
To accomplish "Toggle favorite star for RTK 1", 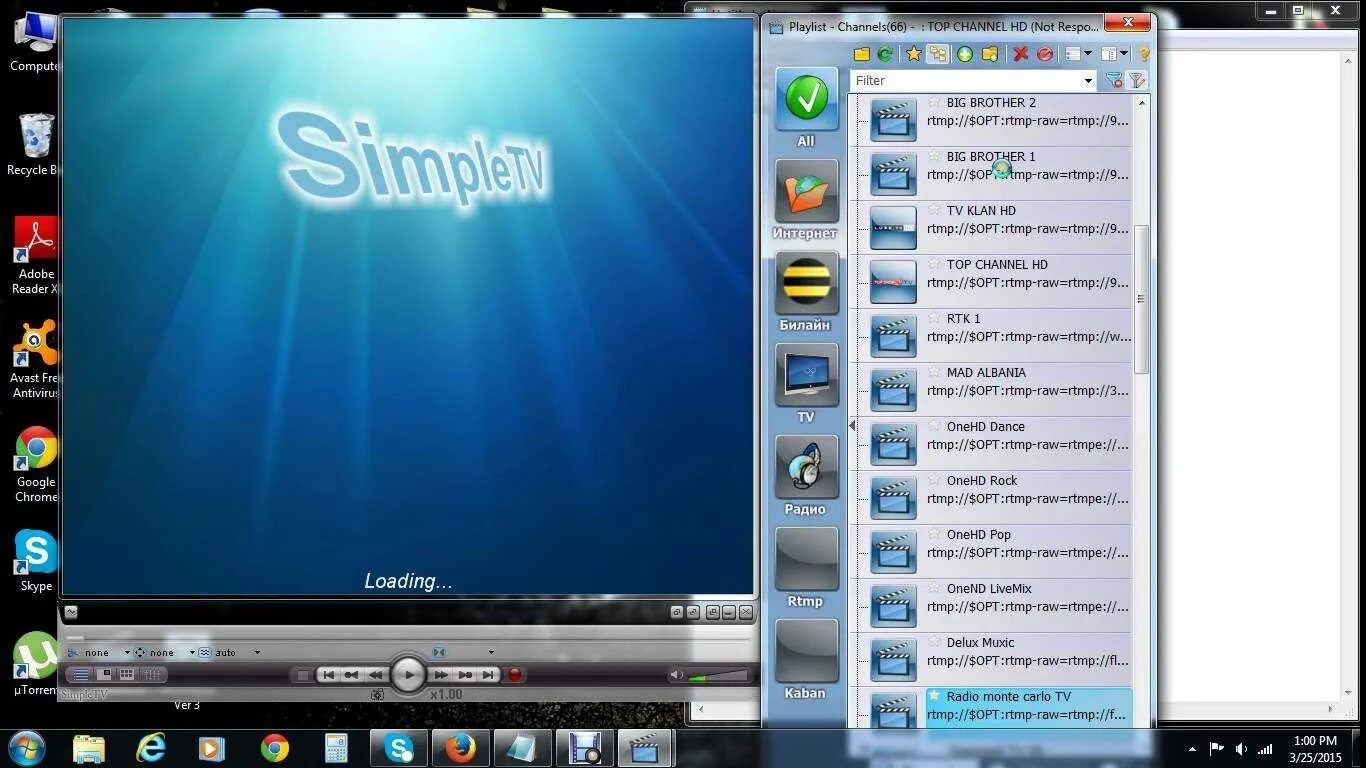I will [x=934, y=318].
